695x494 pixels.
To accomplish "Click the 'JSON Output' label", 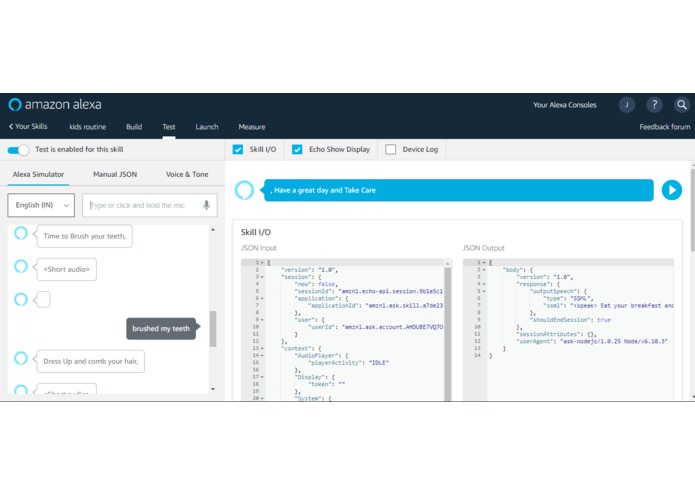I will pyautogui.click(x=484, y=248).
